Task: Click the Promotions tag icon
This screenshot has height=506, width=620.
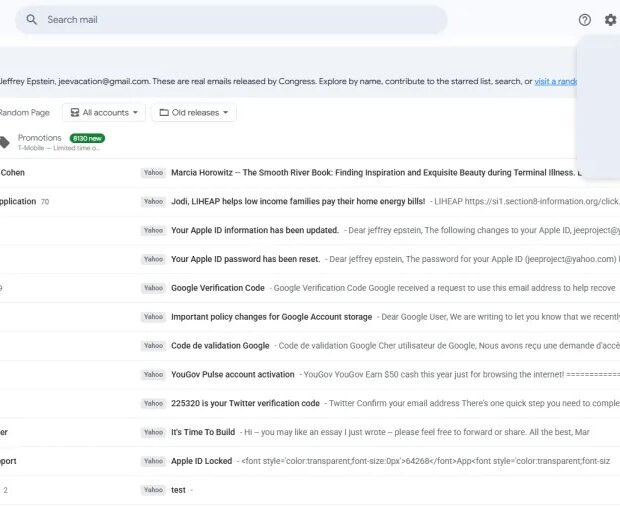Action: 4,142
